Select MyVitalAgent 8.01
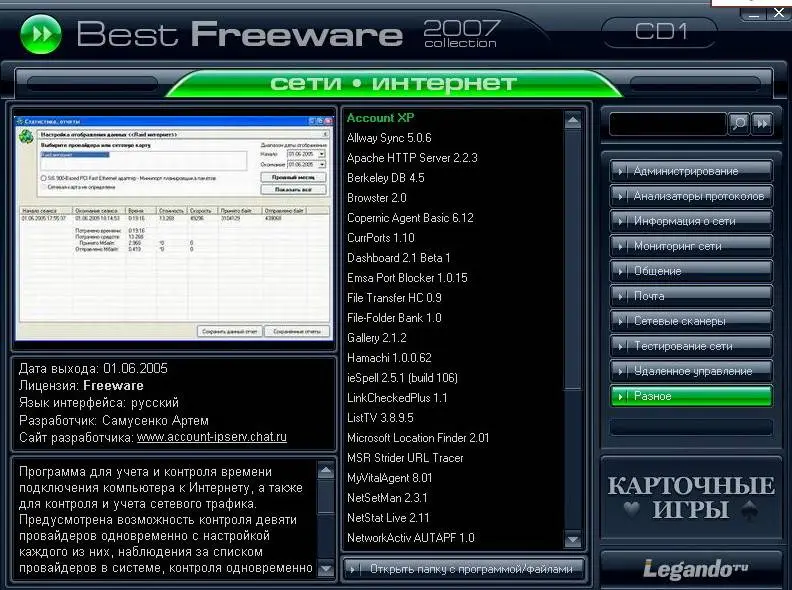 coord(389,478)
